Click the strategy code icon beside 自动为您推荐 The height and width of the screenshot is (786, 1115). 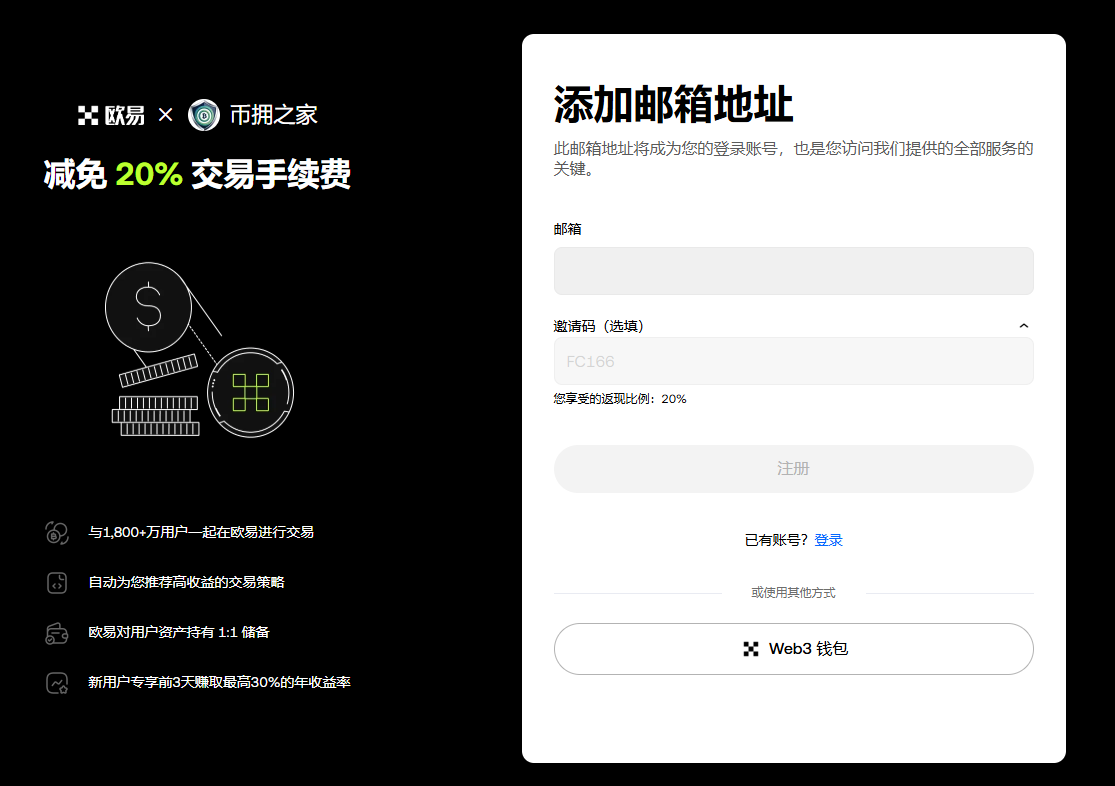tap(57, 583)
